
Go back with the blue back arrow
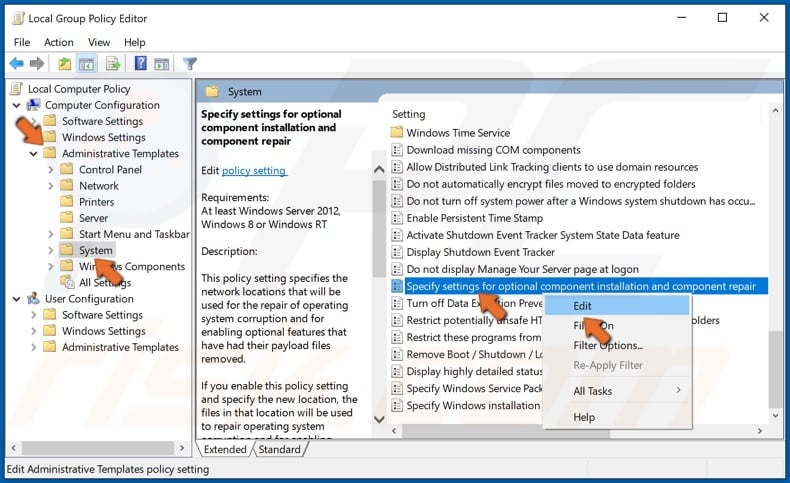[x=17, y=63]
